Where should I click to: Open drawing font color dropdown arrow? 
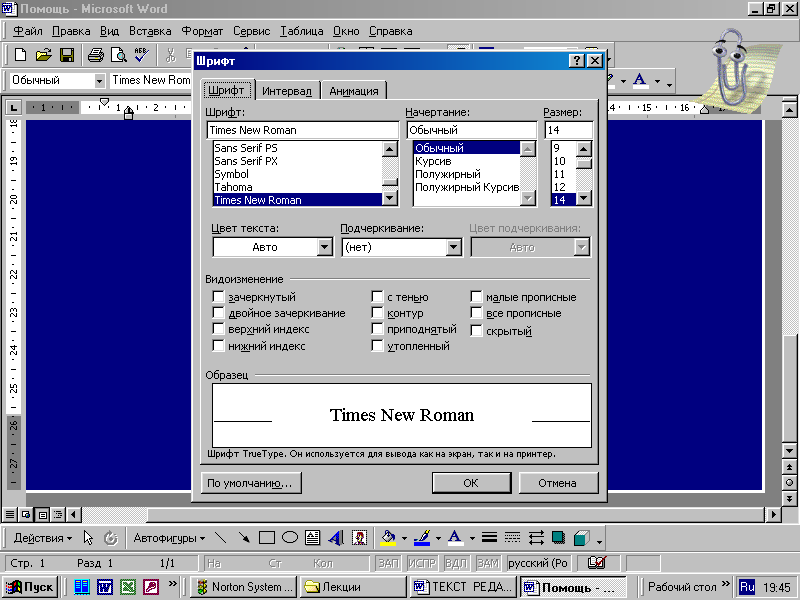(472, 538)
